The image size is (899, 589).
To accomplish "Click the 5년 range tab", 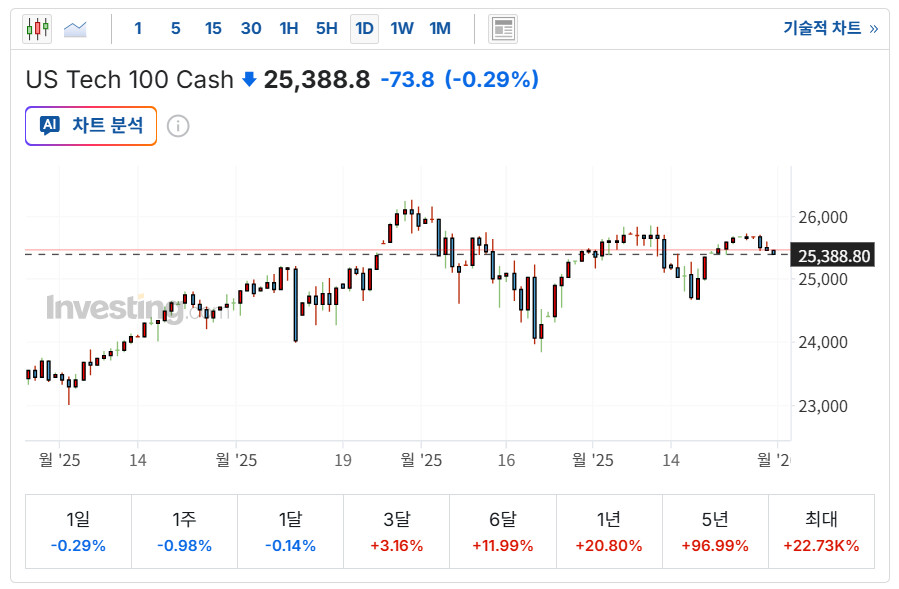I will (x=714, y=532).
